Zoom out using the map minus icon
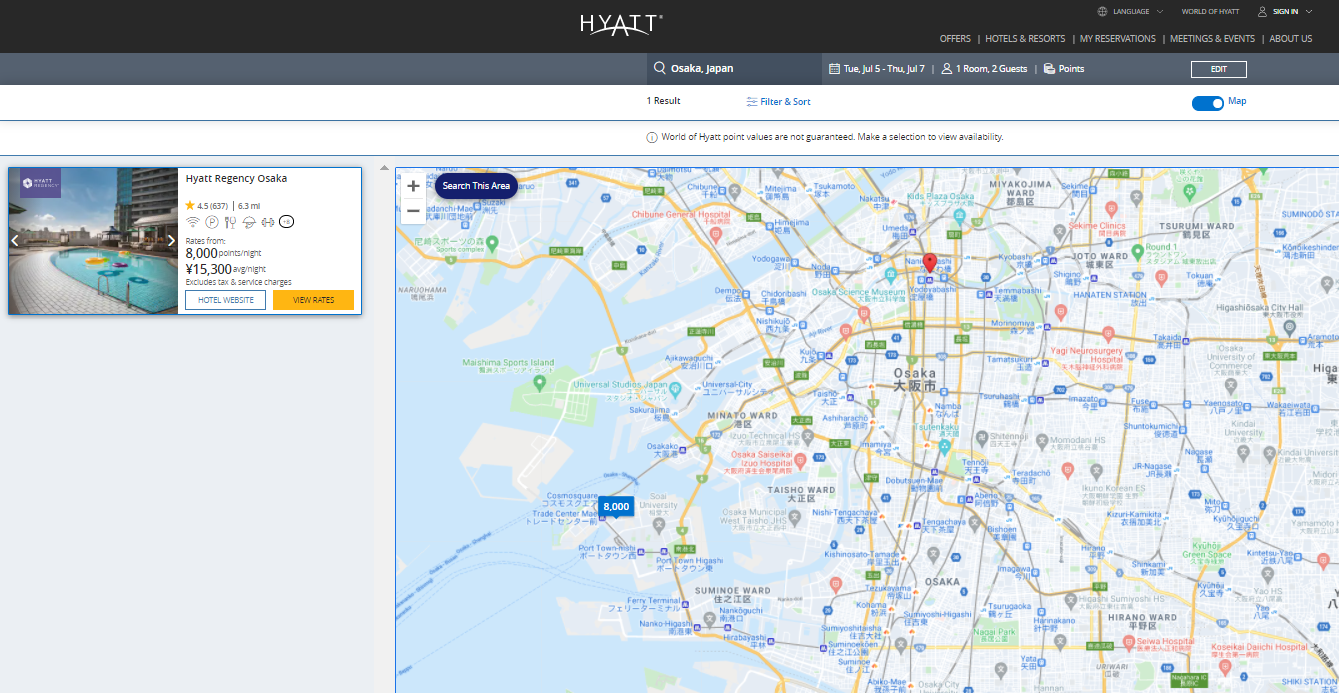The image size is (1339, 693). [413, 210]
